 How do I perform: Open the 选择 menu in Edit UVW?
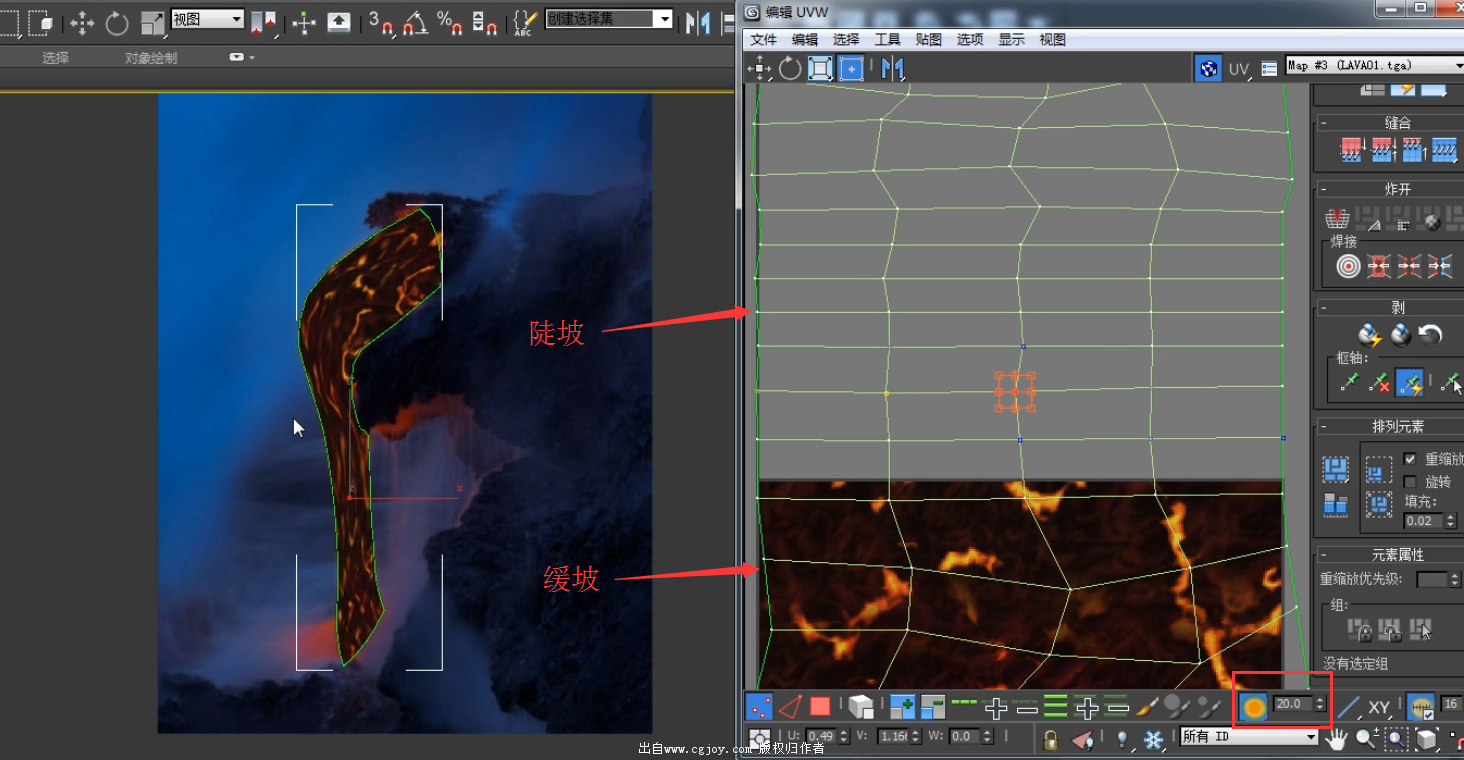[x=846, y=40]
